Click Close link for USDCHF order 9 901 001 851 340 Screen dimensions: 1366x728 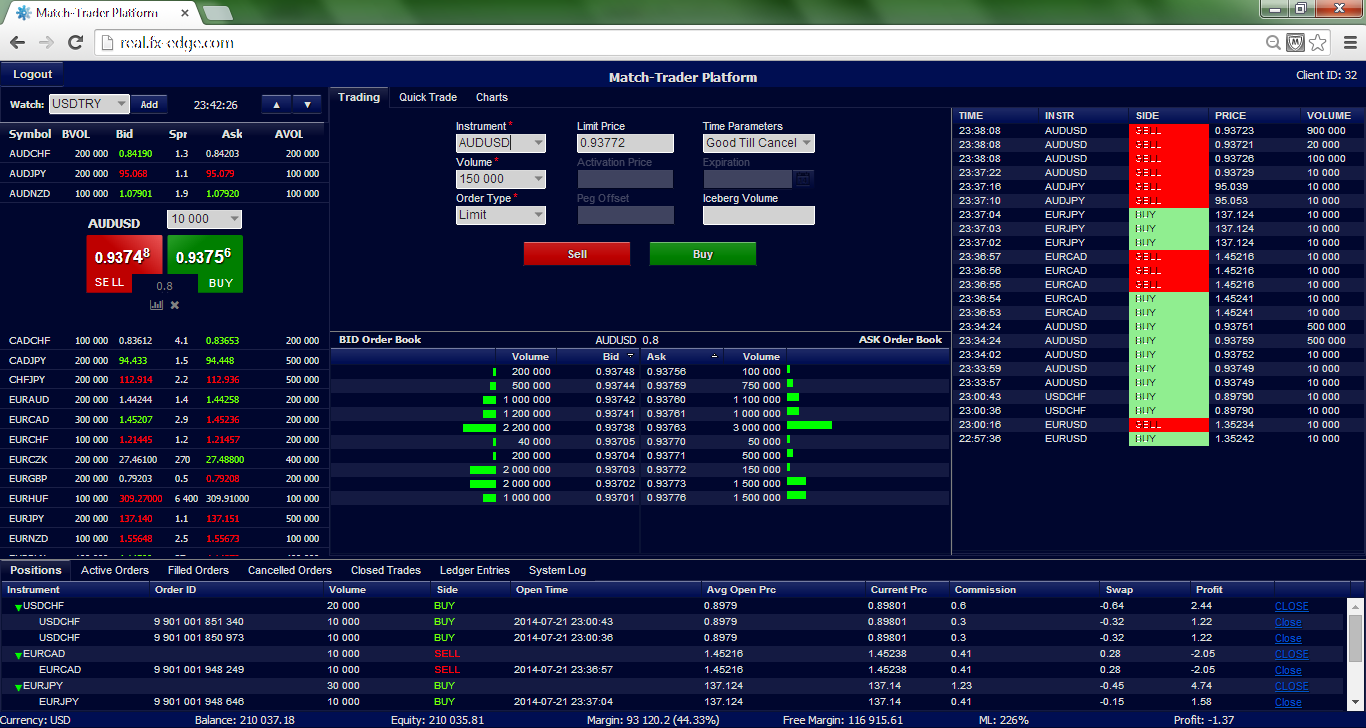click(1288, 622)
